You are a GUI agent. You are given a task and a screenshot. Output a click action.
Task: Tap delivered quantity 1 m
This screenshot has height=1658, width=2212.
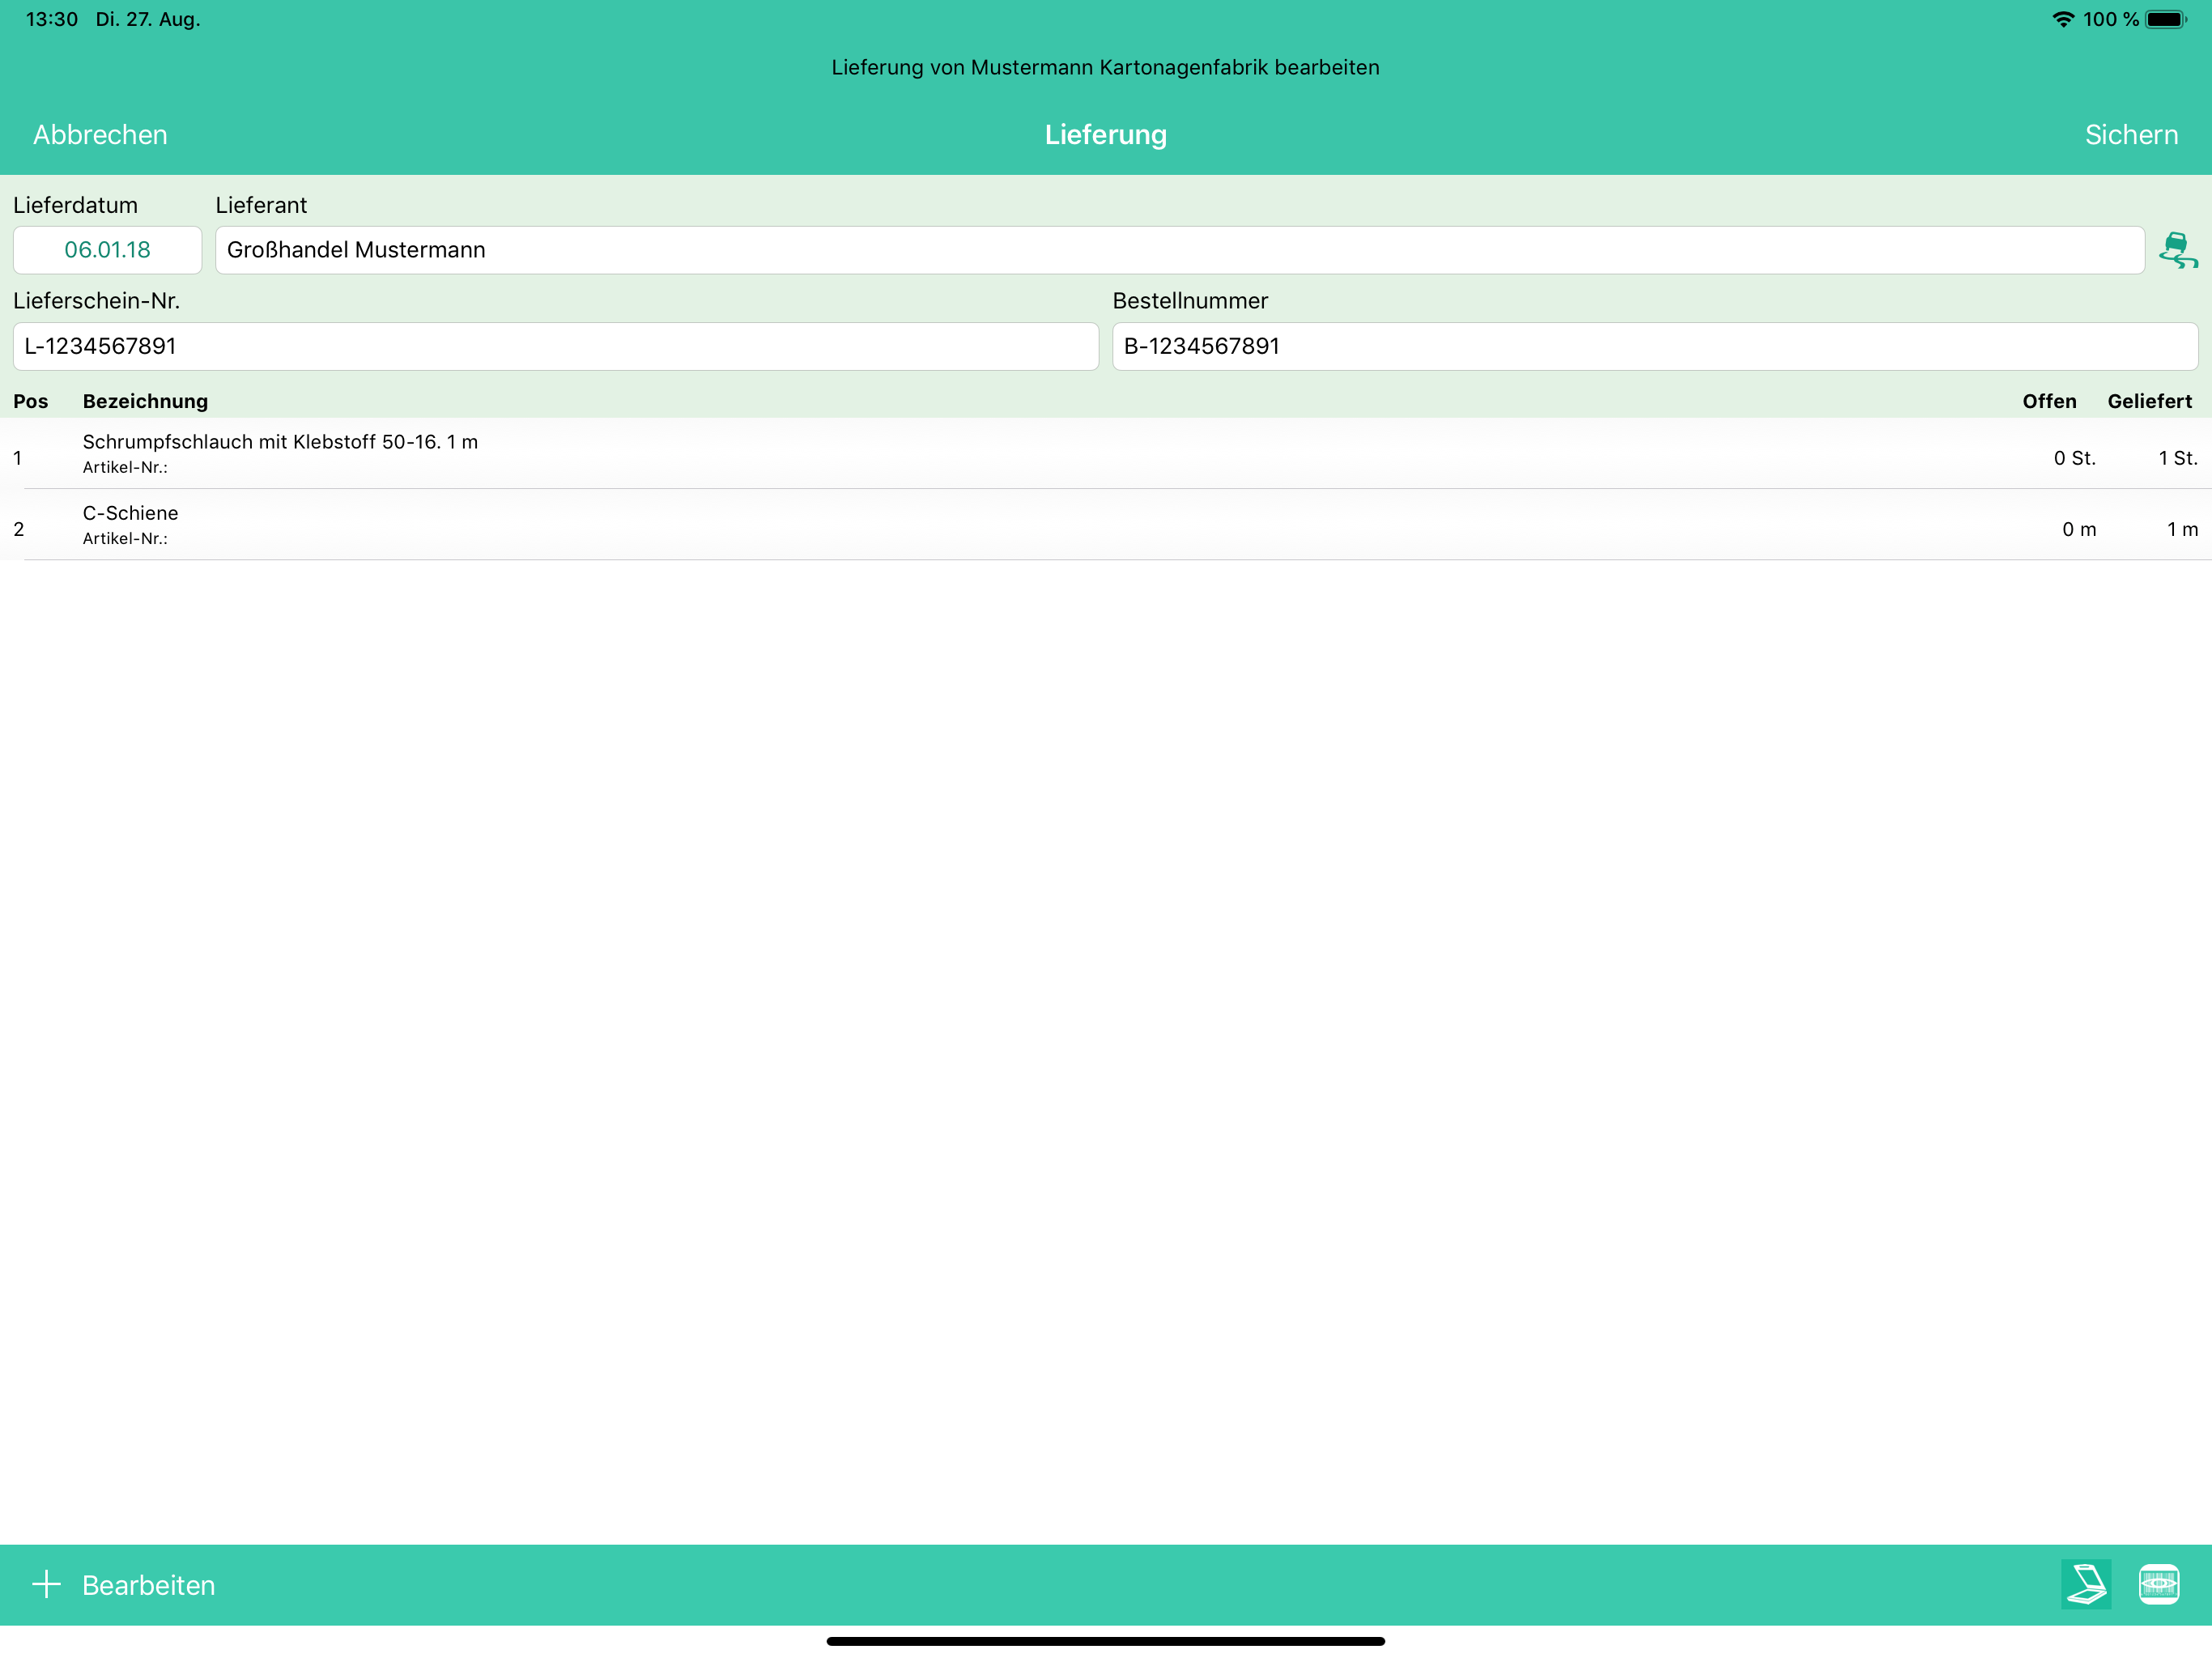2182,529
